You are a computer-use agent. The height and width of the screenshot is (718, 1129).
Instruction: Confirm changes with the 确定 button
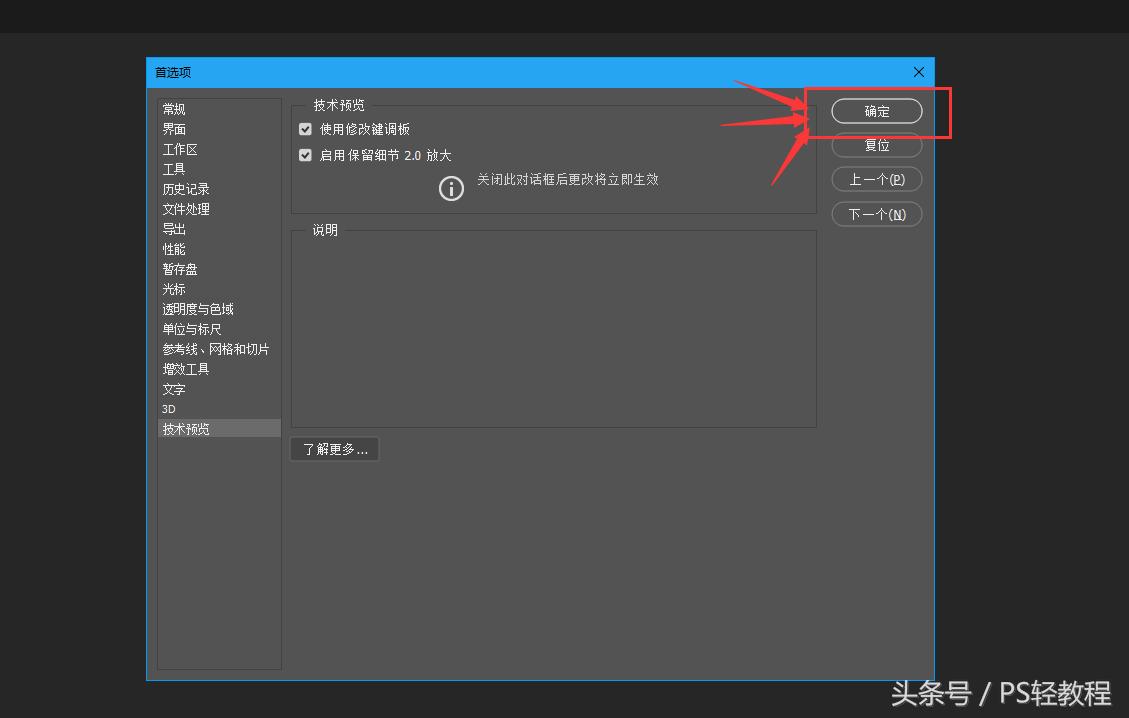tap(876, 111)
